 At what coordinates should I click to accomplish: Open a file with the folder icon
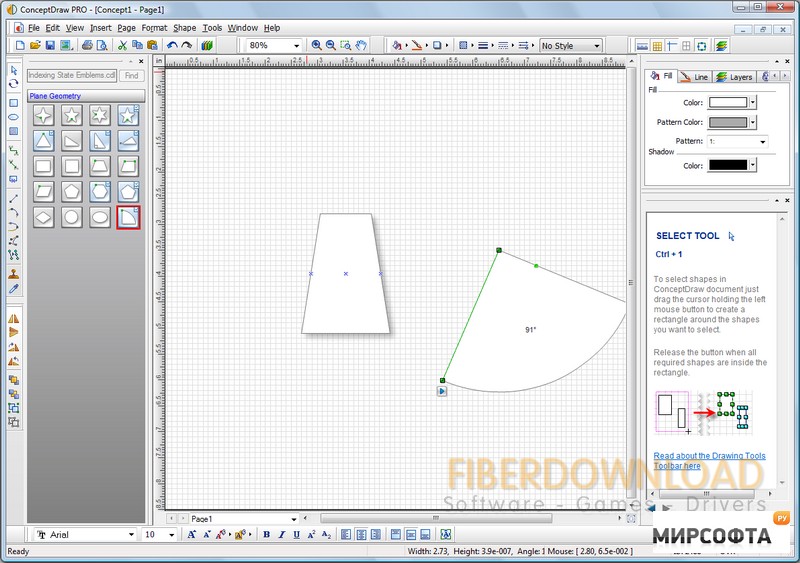pyautogui.click(x=35, y=45)
